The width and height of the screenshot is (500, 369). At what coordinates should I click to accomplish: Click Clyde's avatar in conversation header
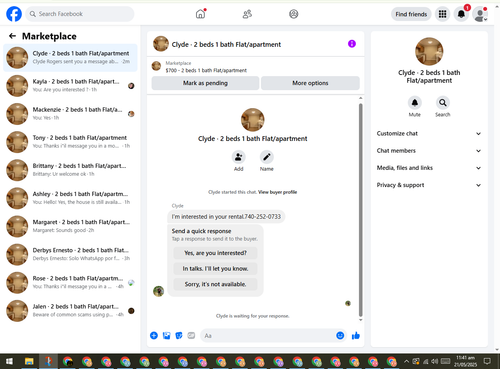161,44
